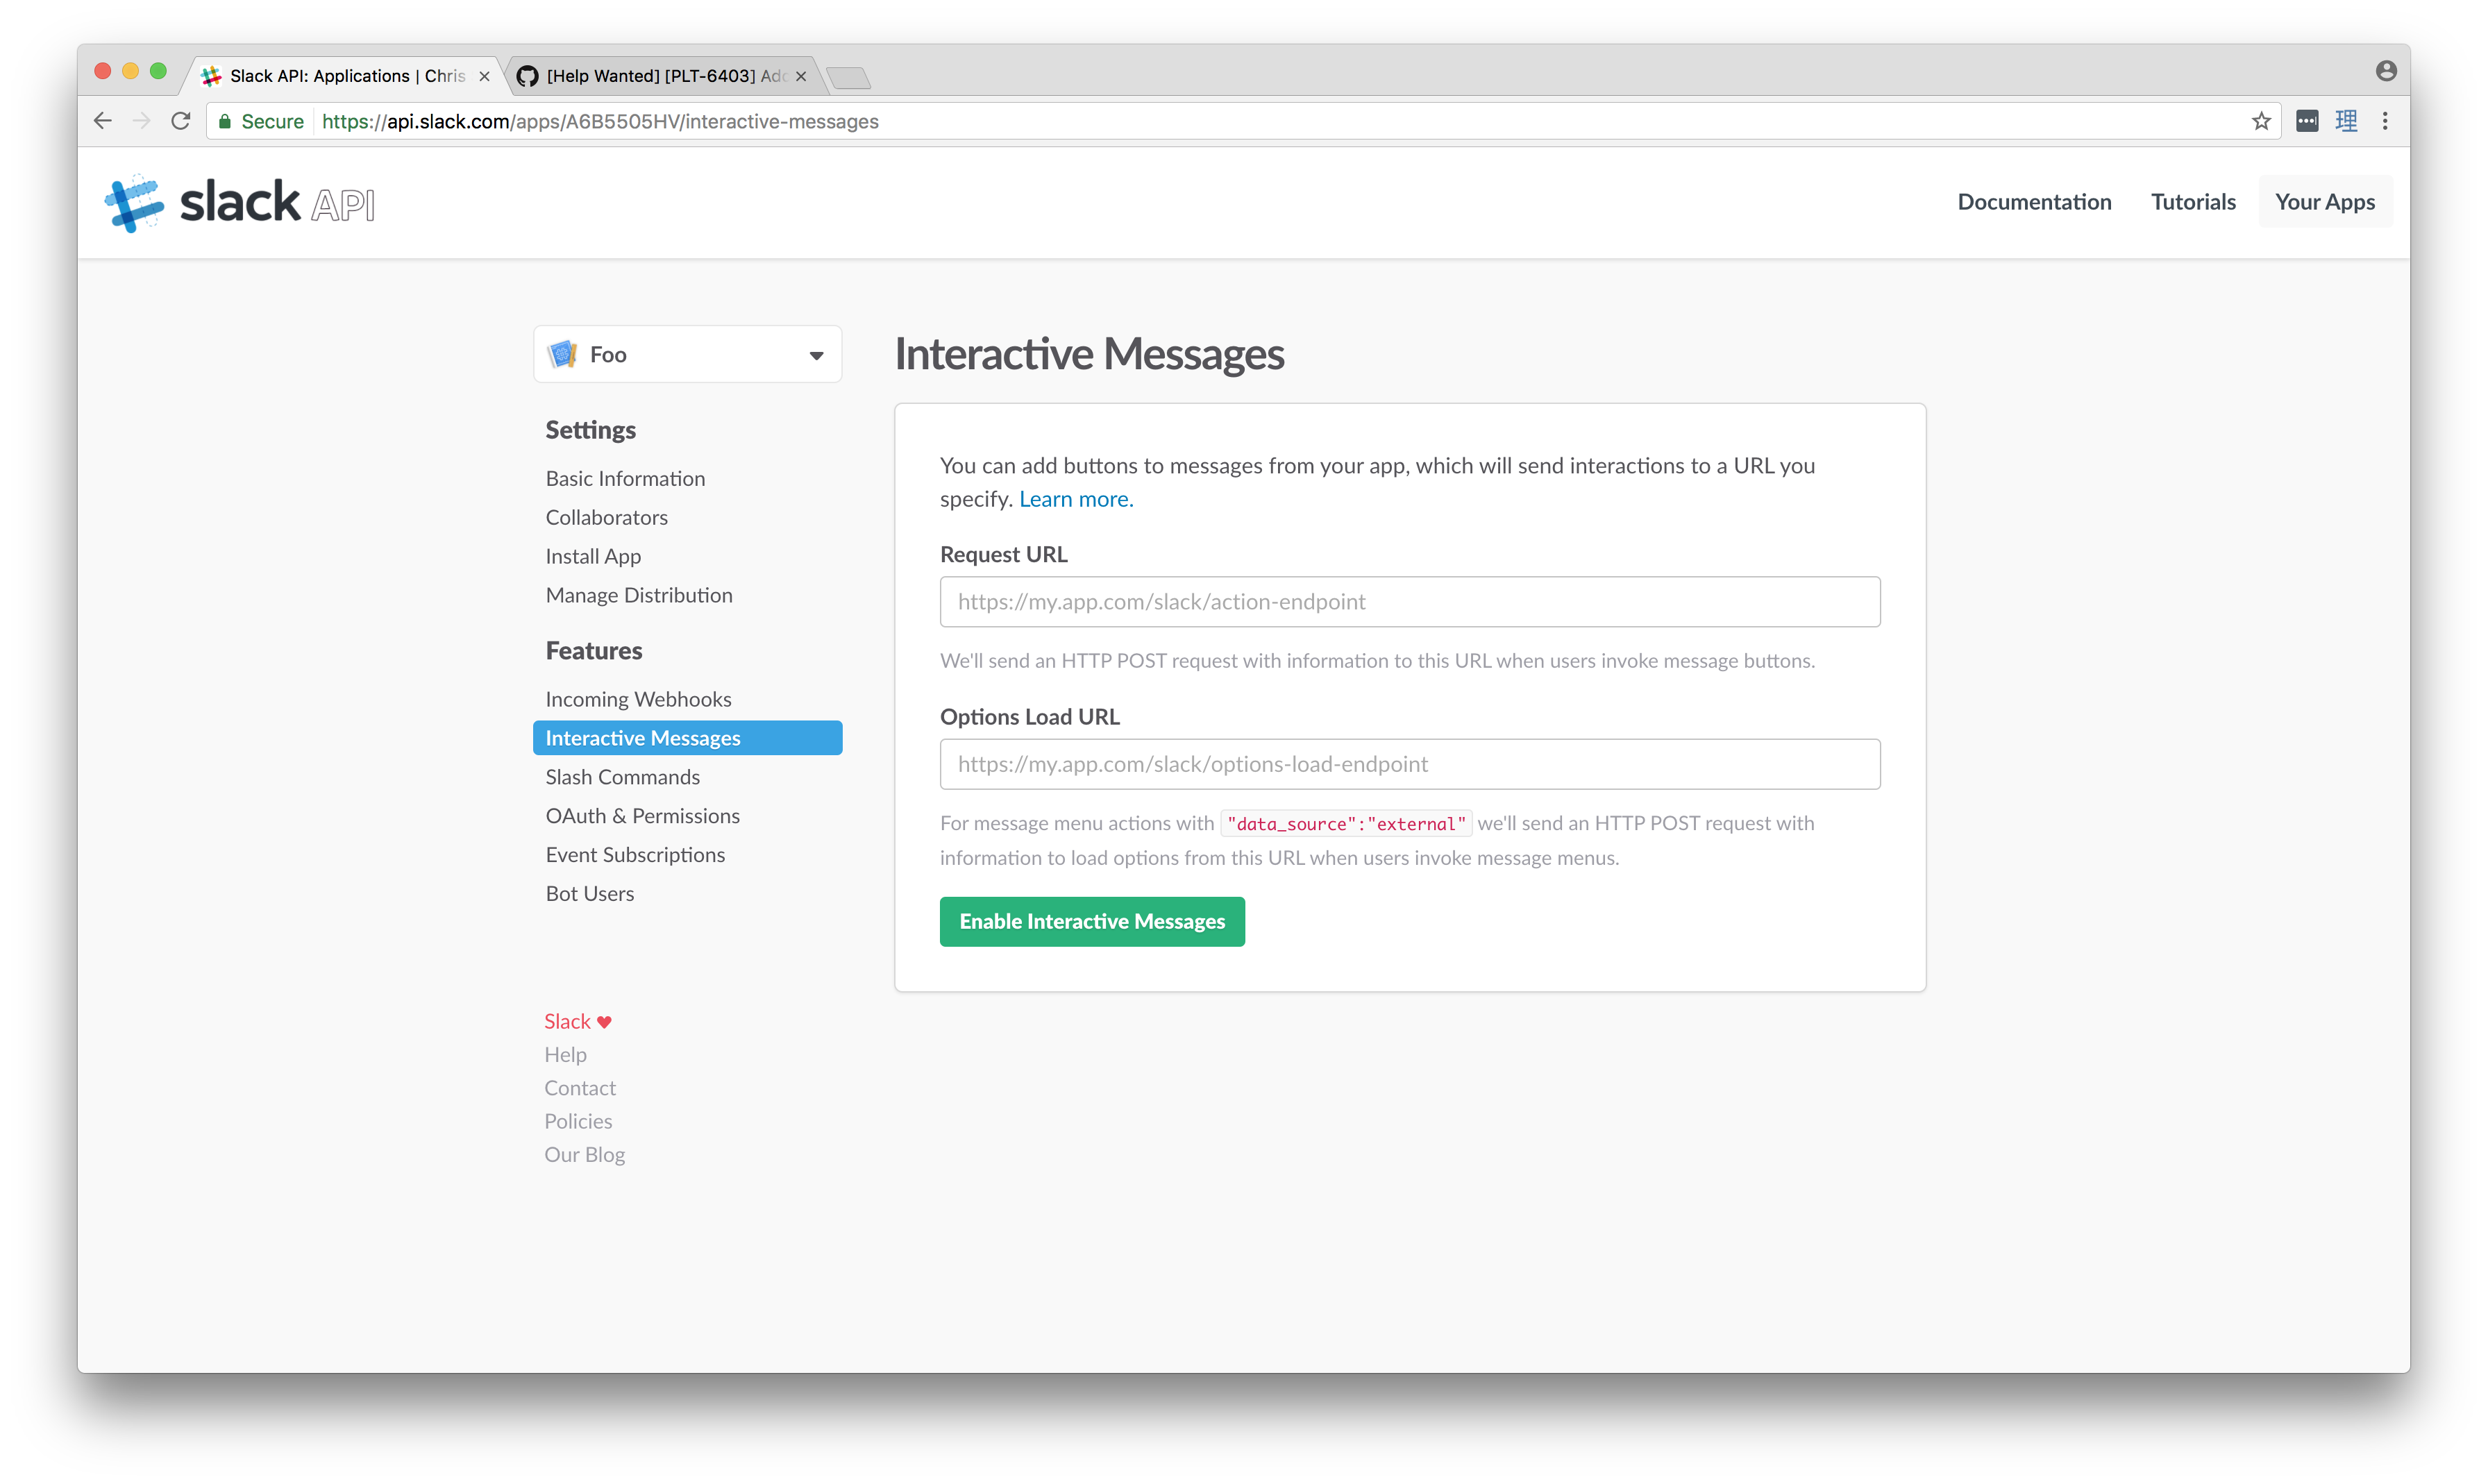Reload the page with the refresh icon
Screen dimensions: 2488x1484
[181, 121]
